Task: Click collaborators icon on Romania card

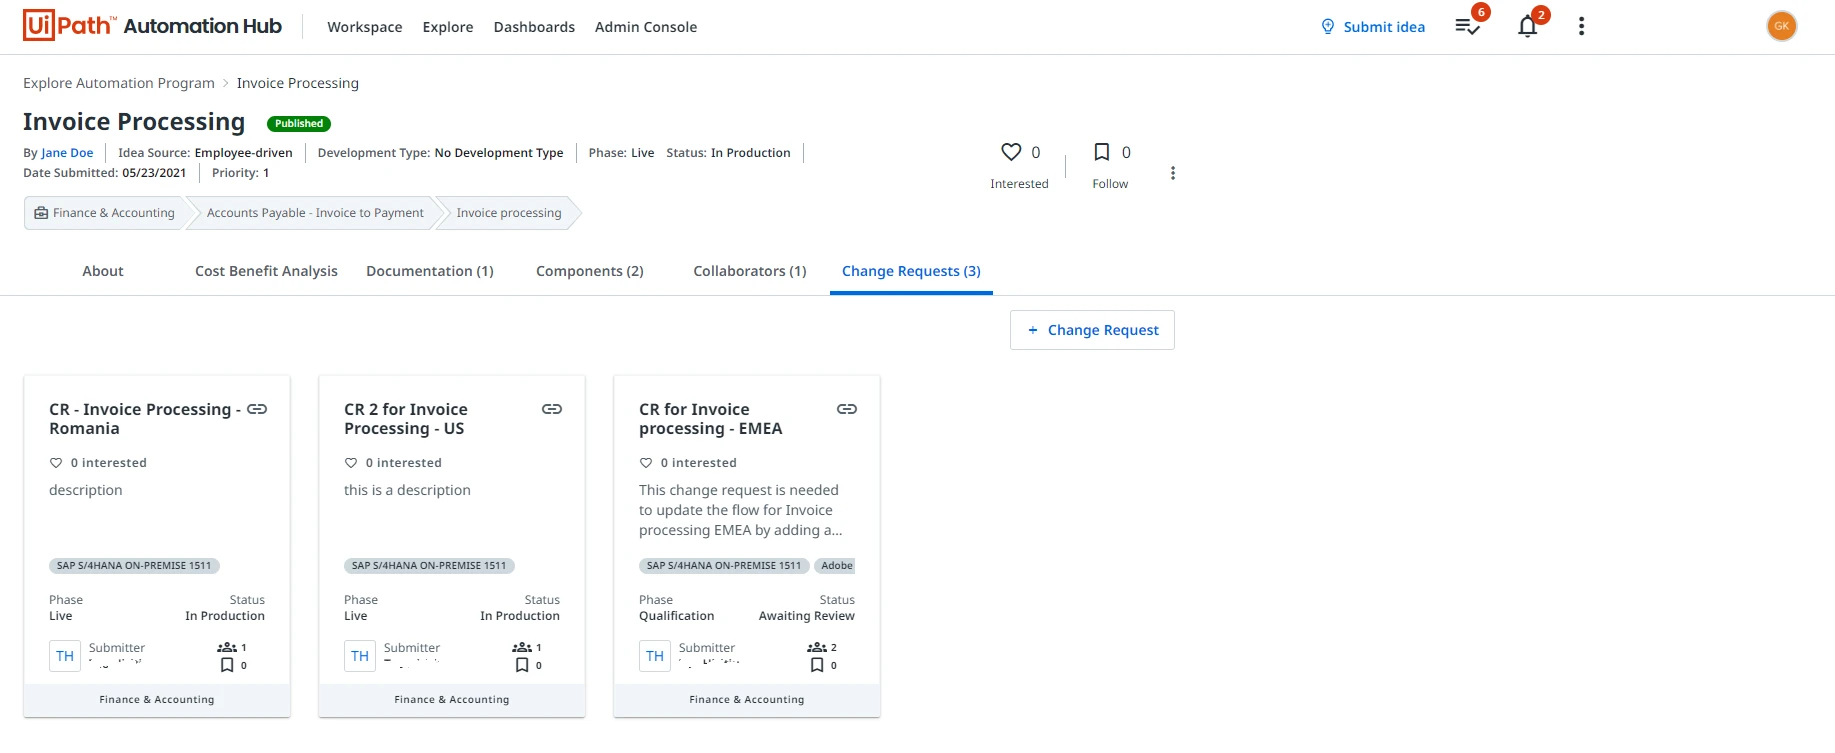Action: point(227,647)
